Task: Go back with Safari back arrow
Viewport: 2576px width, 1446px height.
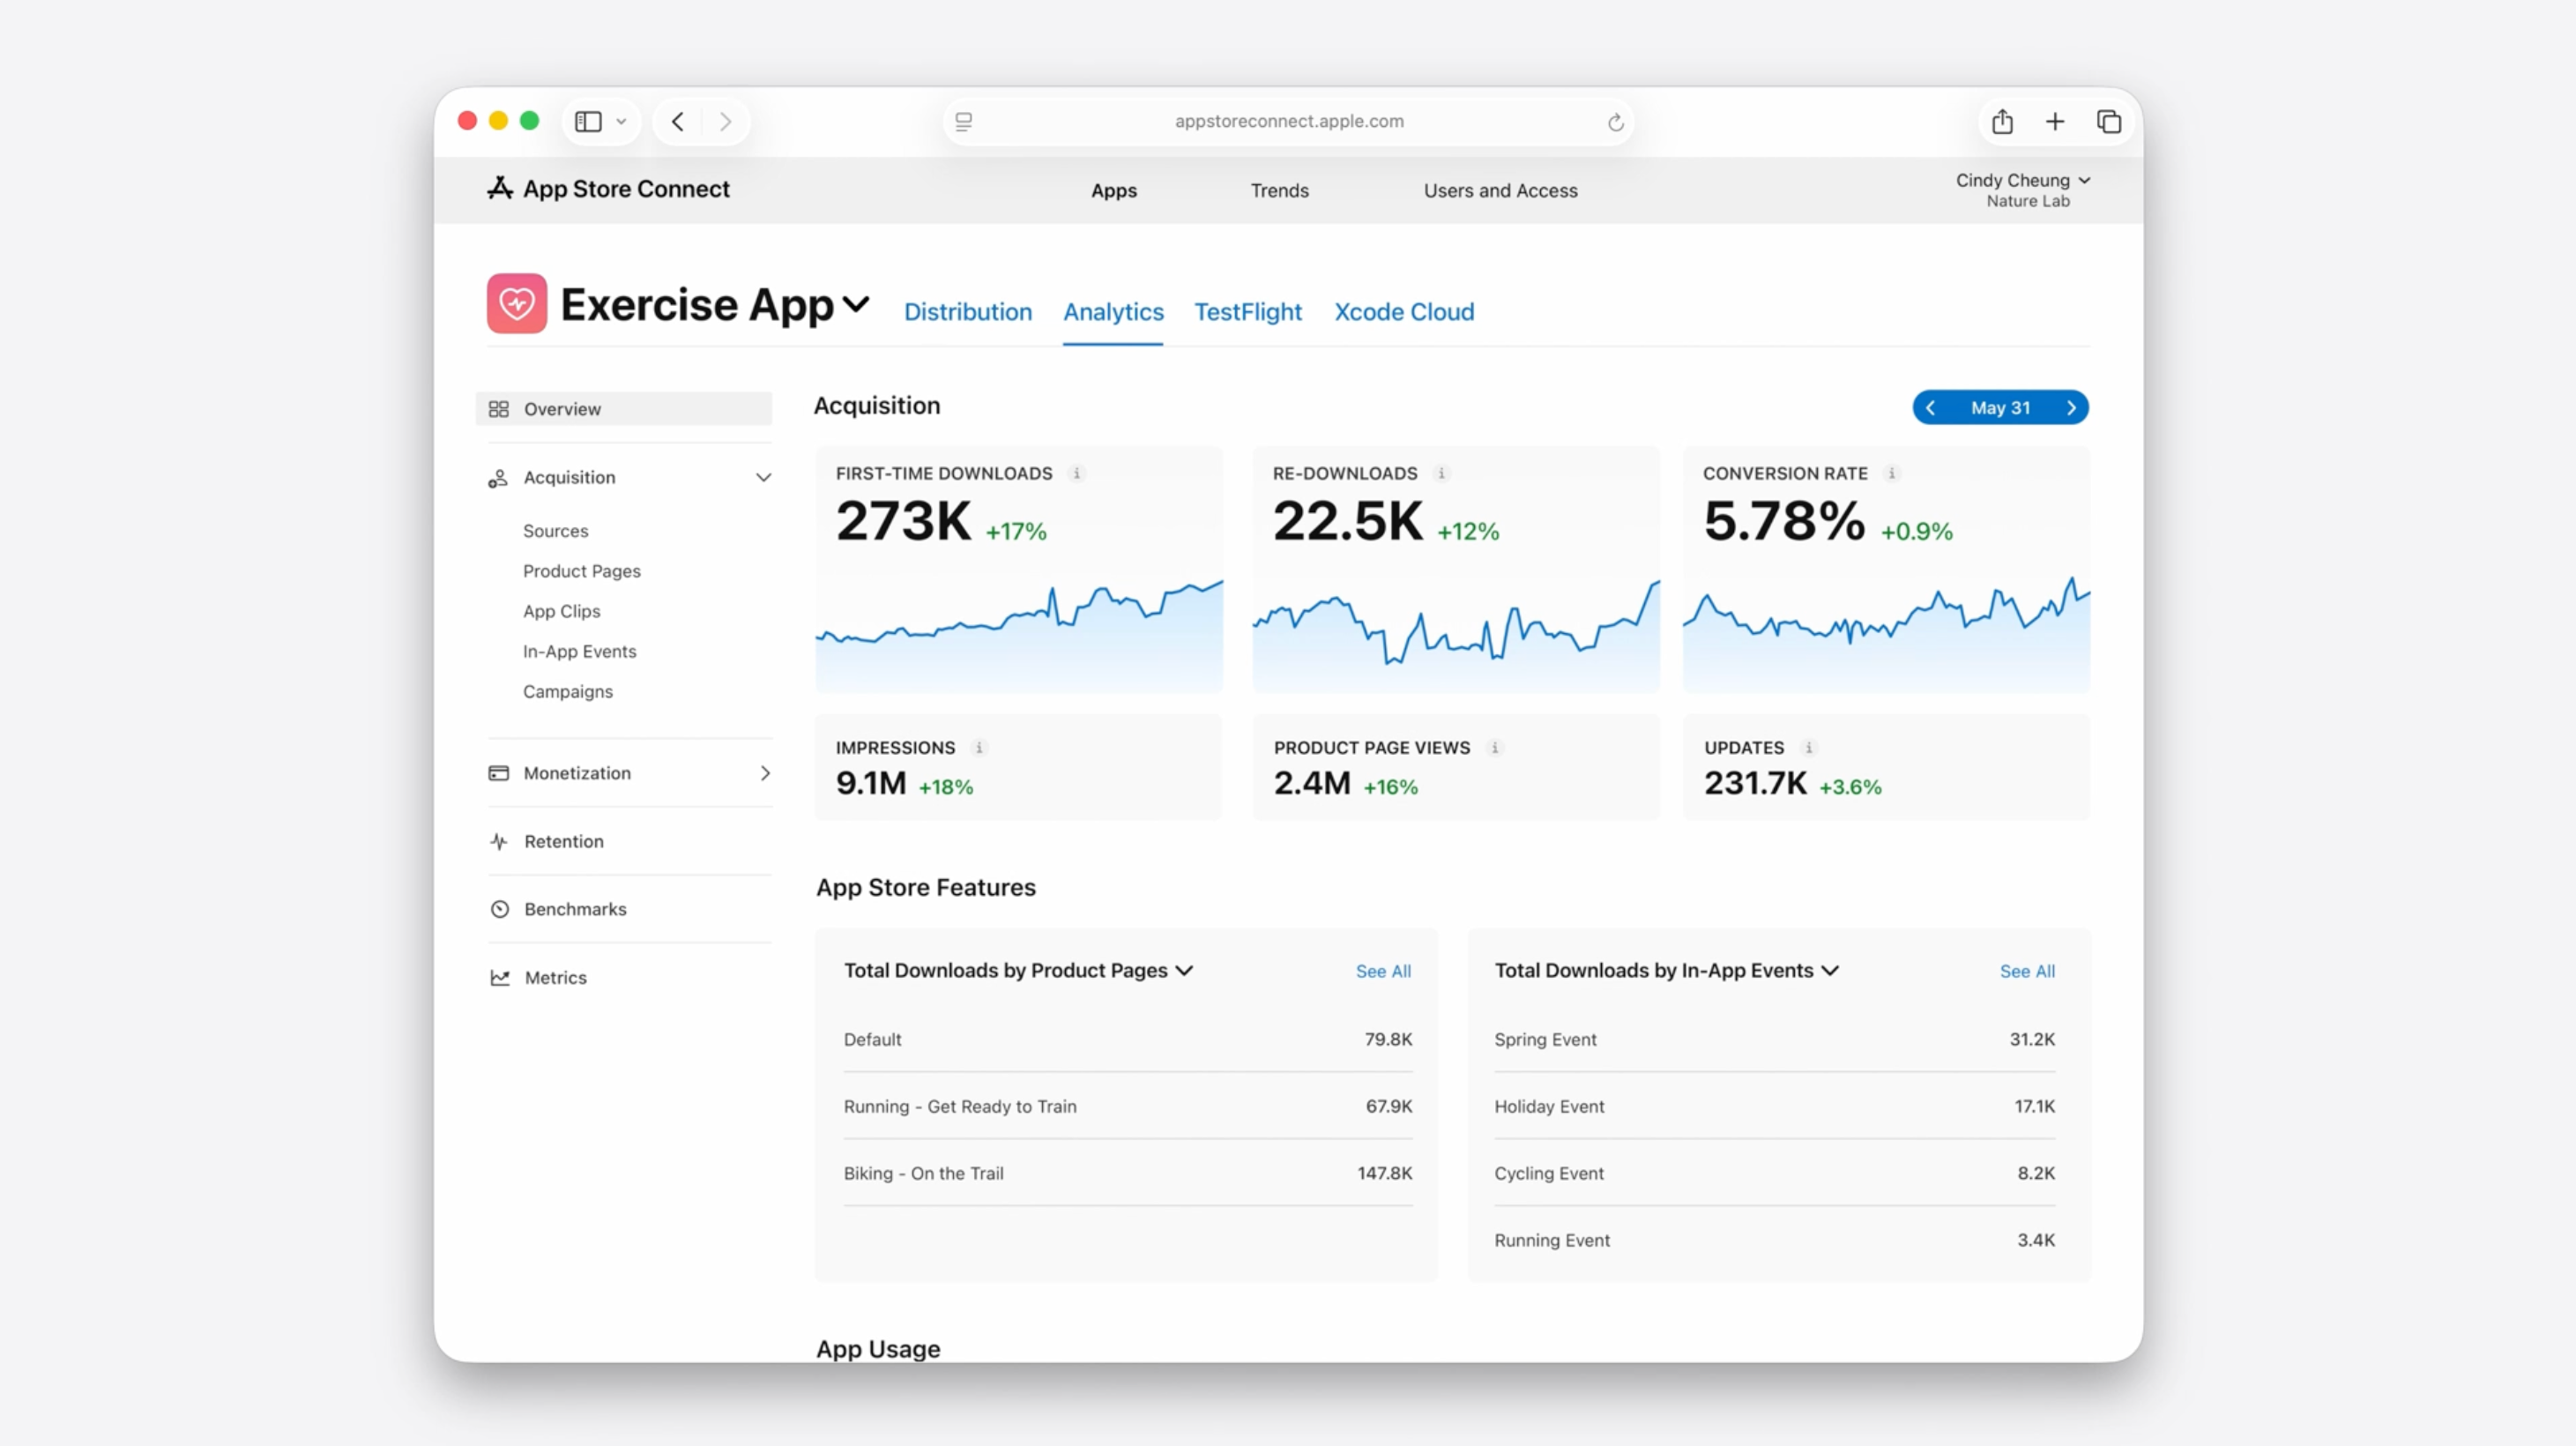Action: pos(678,121)
